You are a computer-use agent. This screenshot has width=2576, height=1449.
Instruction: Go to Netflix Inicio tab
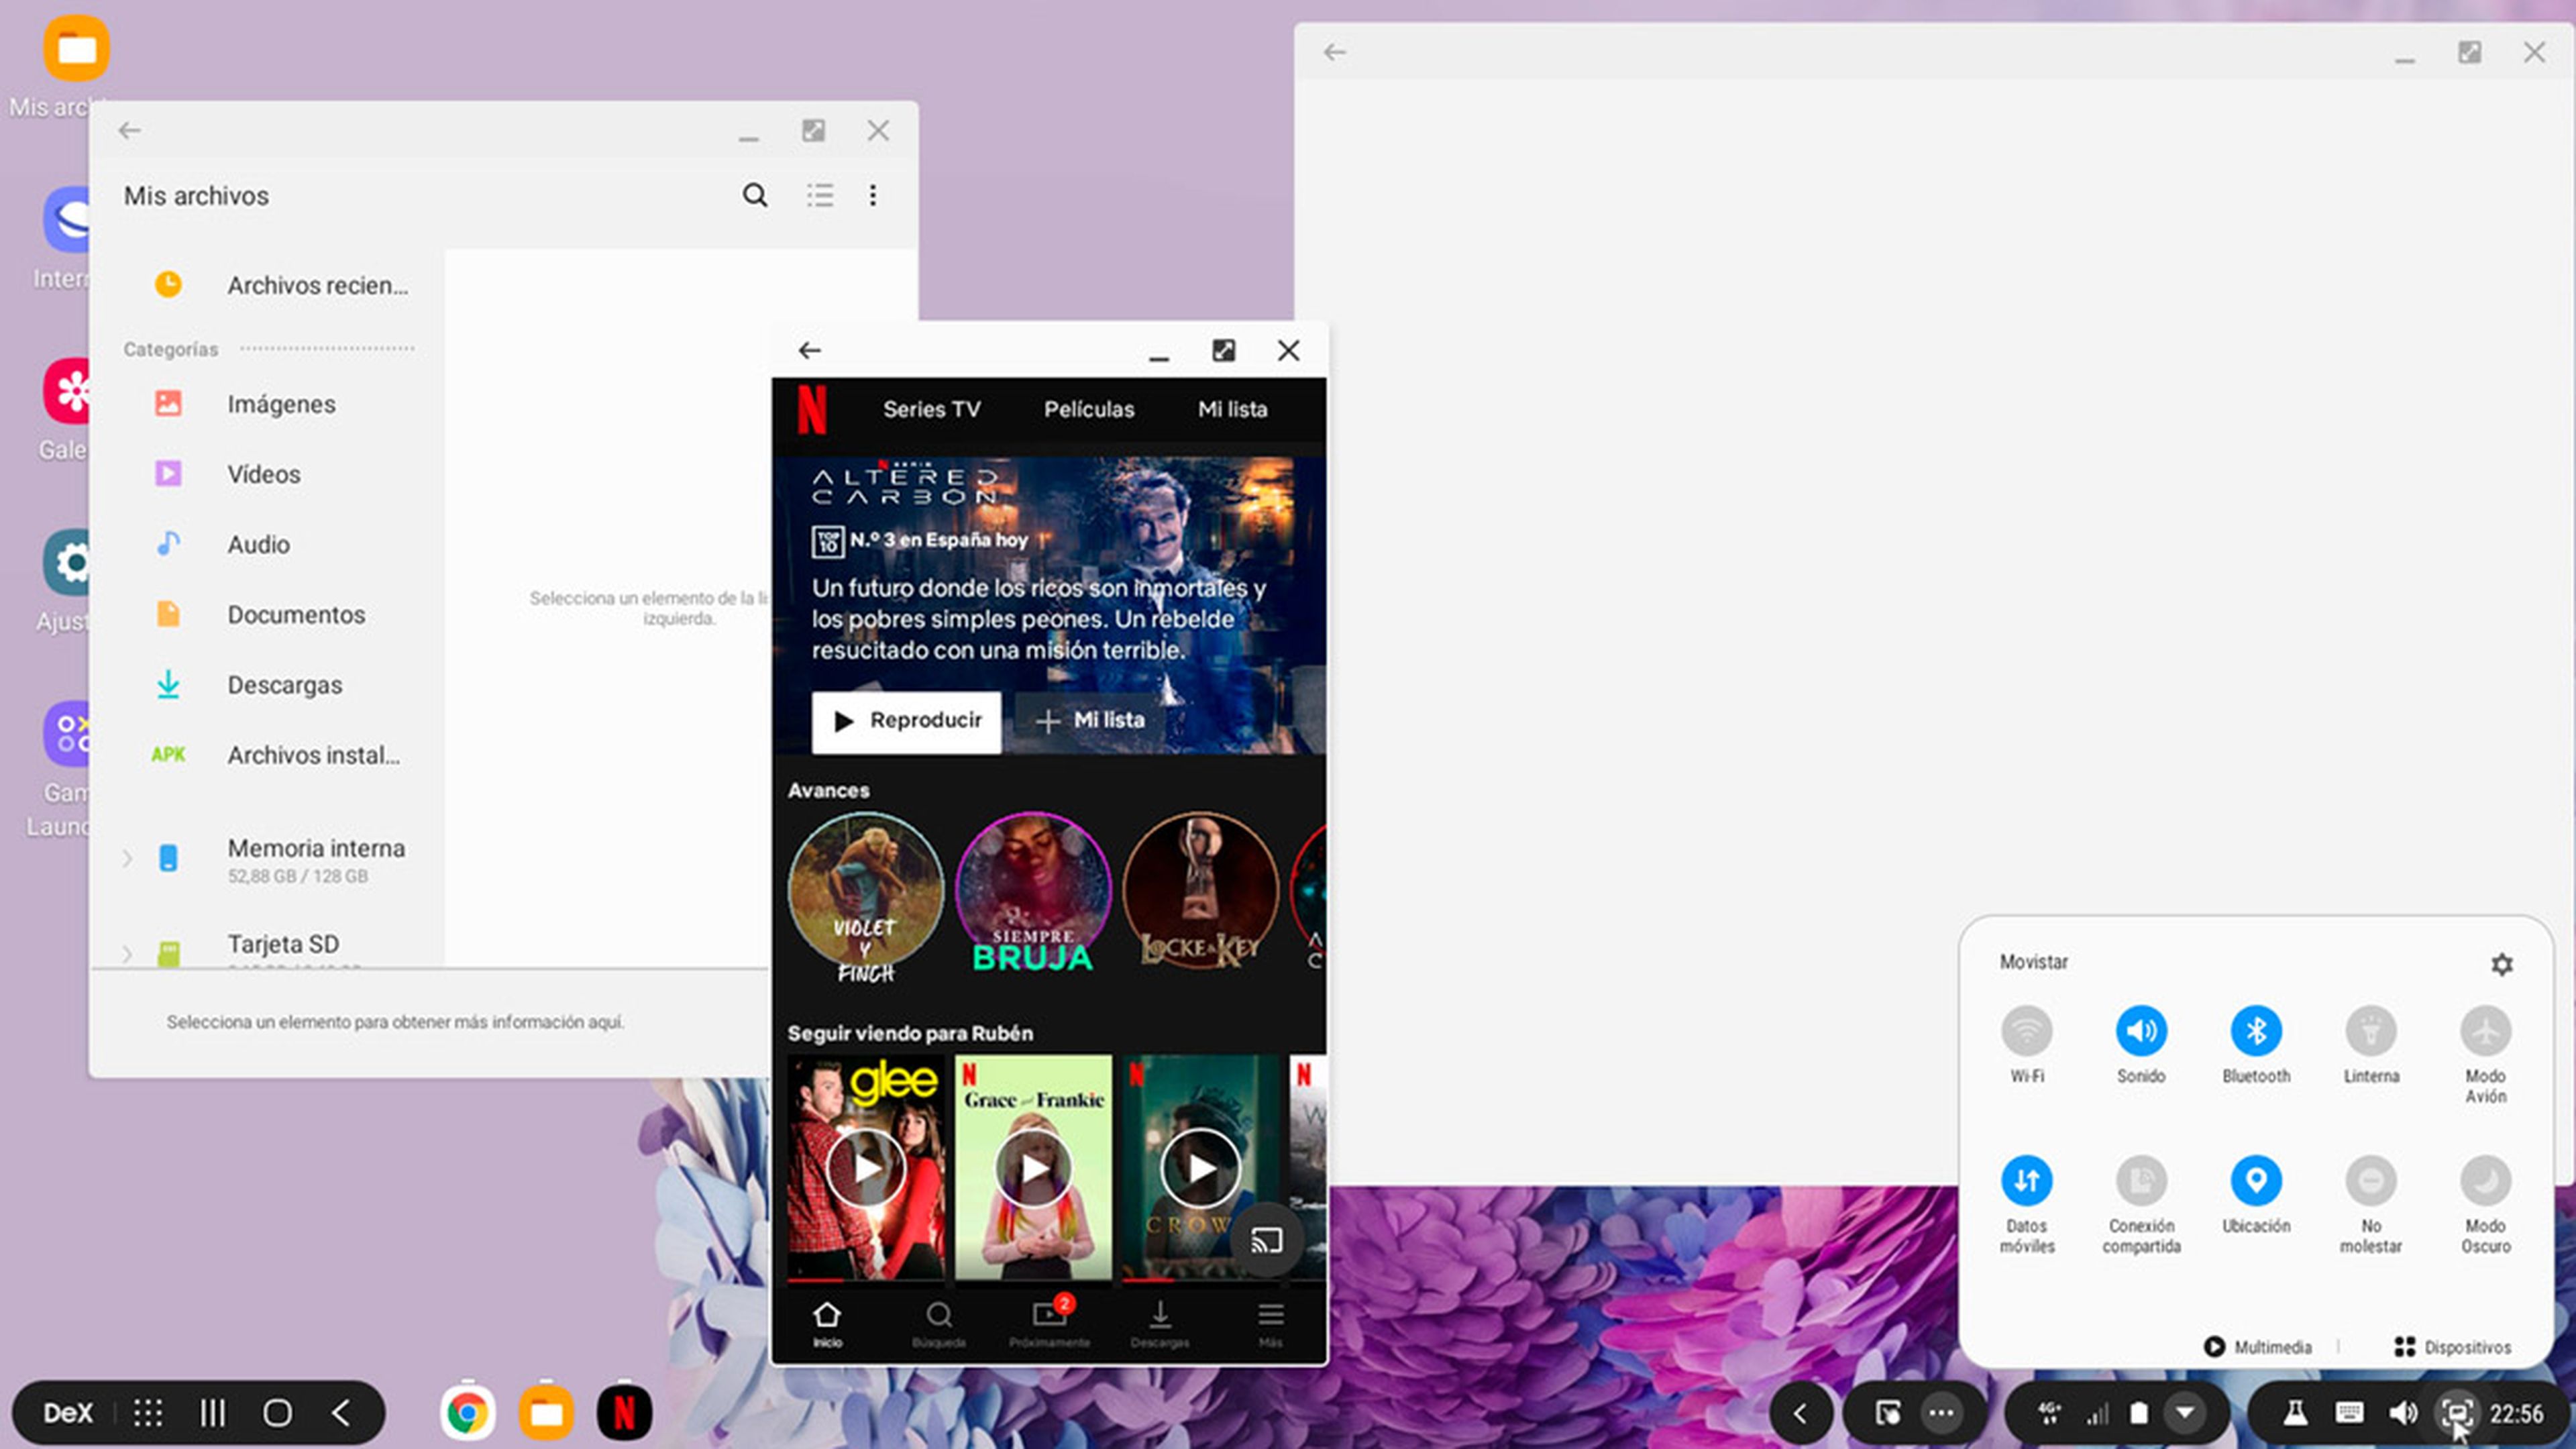point(827,1324)
